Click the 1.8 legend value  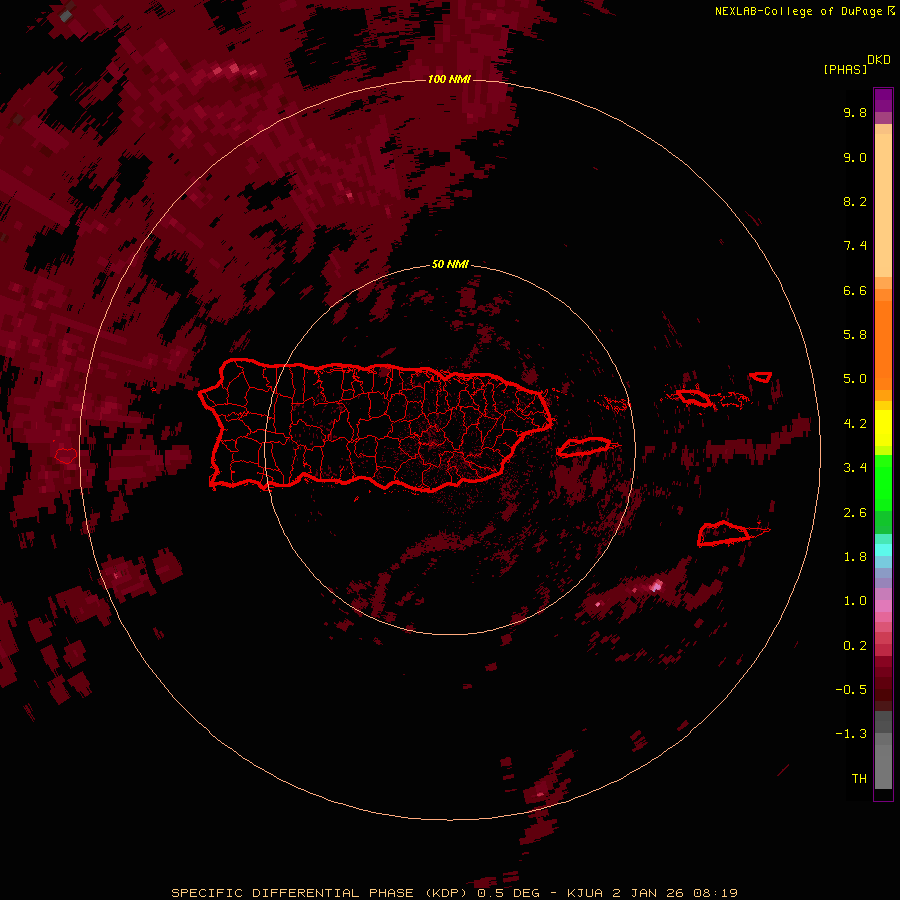tap(855, 557)
